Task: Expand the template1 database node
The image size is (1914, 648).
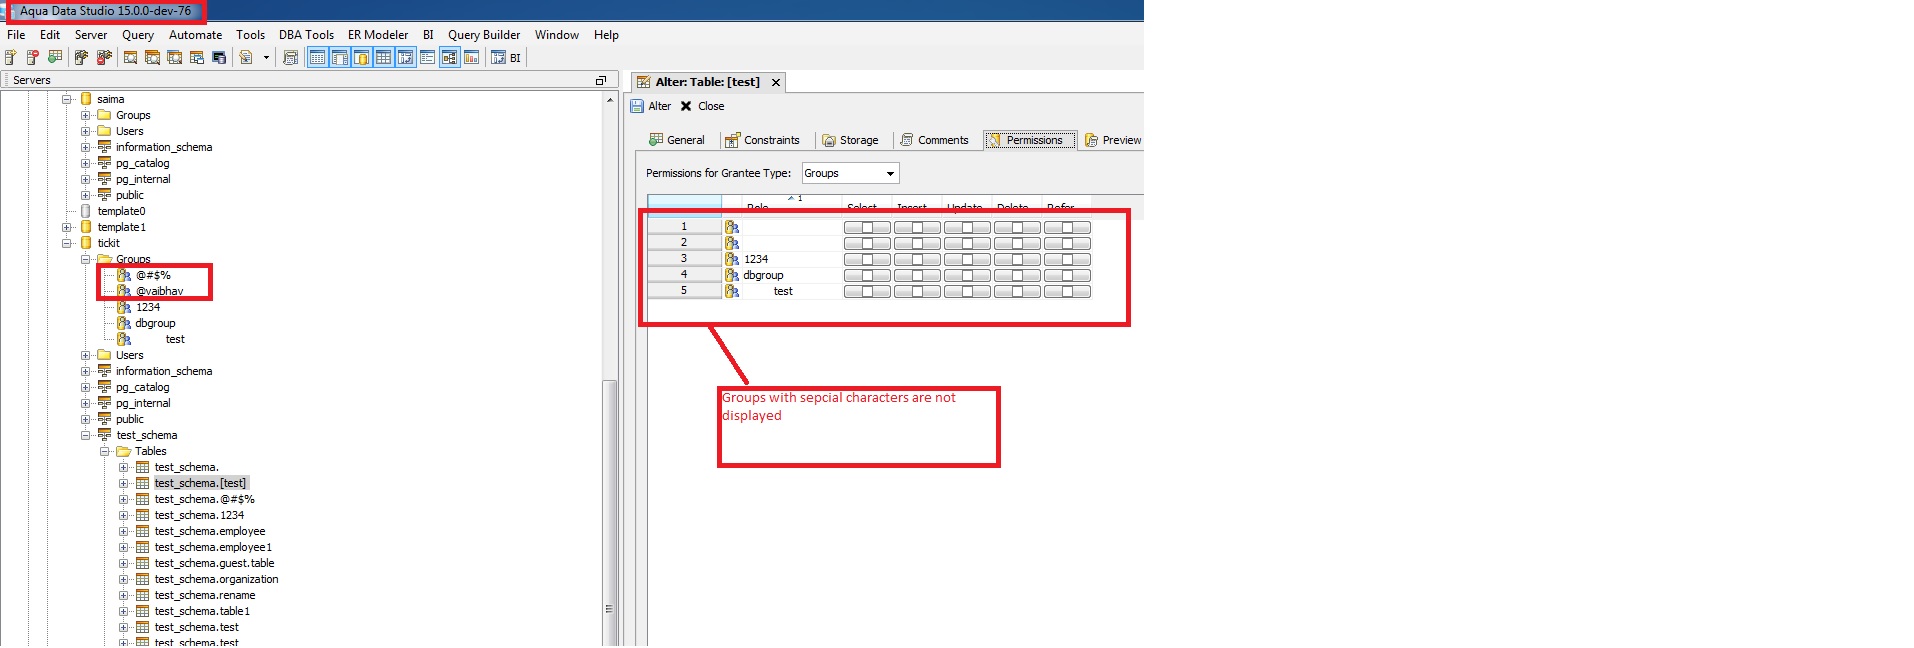Action: pos(67,227)
